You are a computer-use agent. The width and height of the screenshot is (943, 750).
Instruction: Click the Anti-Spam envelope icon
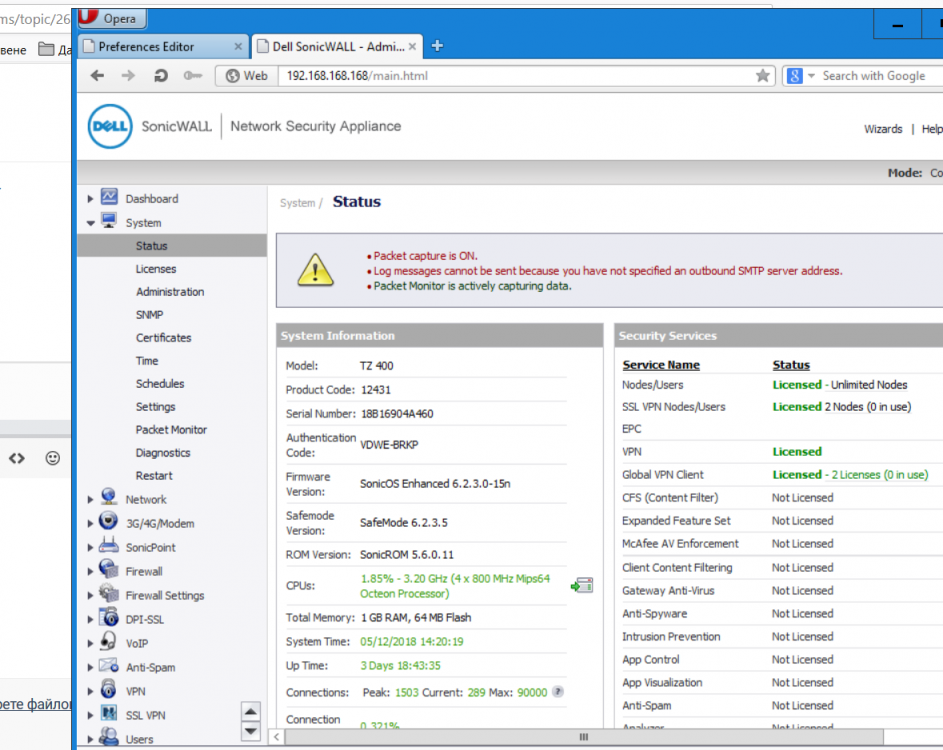(109, 665)
